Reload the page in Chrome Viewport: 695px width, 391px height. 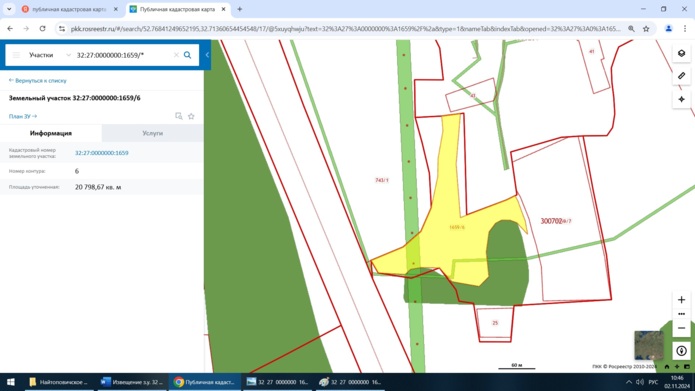pos(43,29)
